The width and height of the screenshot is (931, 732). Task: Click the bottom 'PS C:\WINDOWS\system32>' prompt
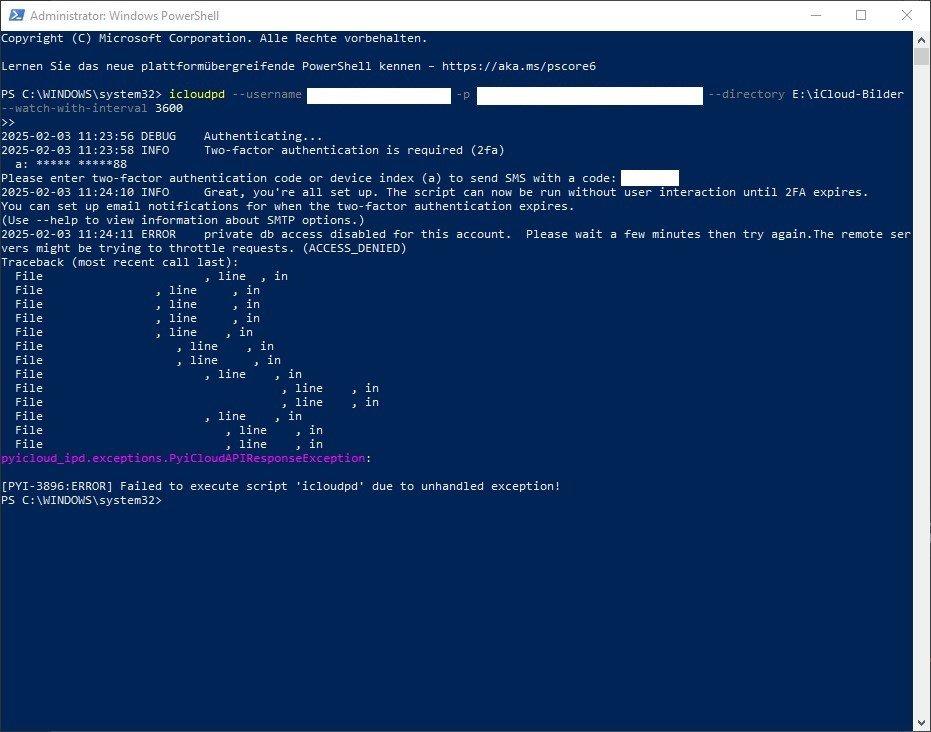click(x=81, y=500)
